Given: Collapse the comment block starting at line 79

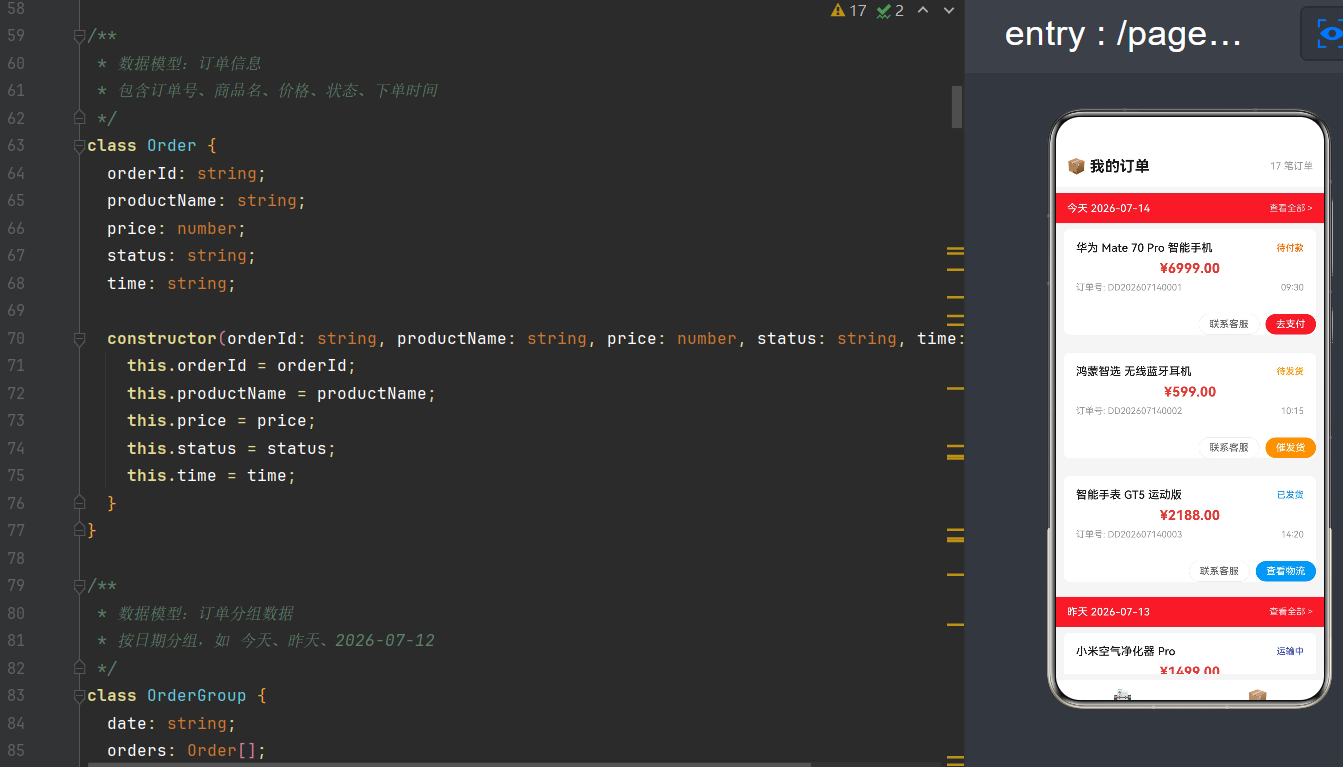Looking at the screenshot, I should coord(80,586).
